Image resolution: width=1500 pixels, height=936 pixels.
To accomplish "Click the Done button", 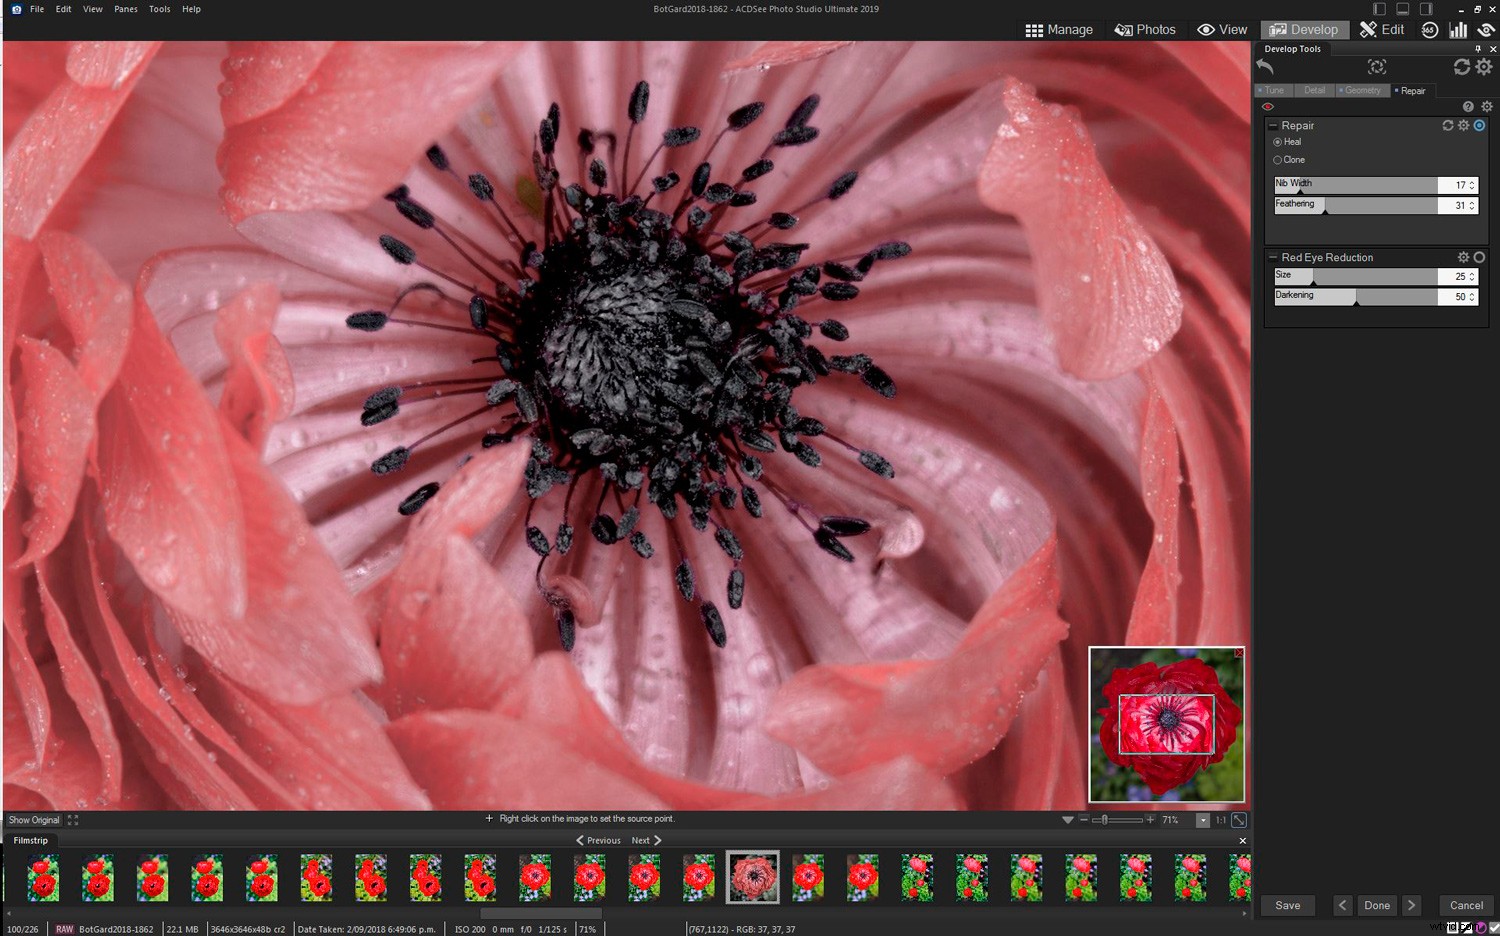I will coord(1377,905).
